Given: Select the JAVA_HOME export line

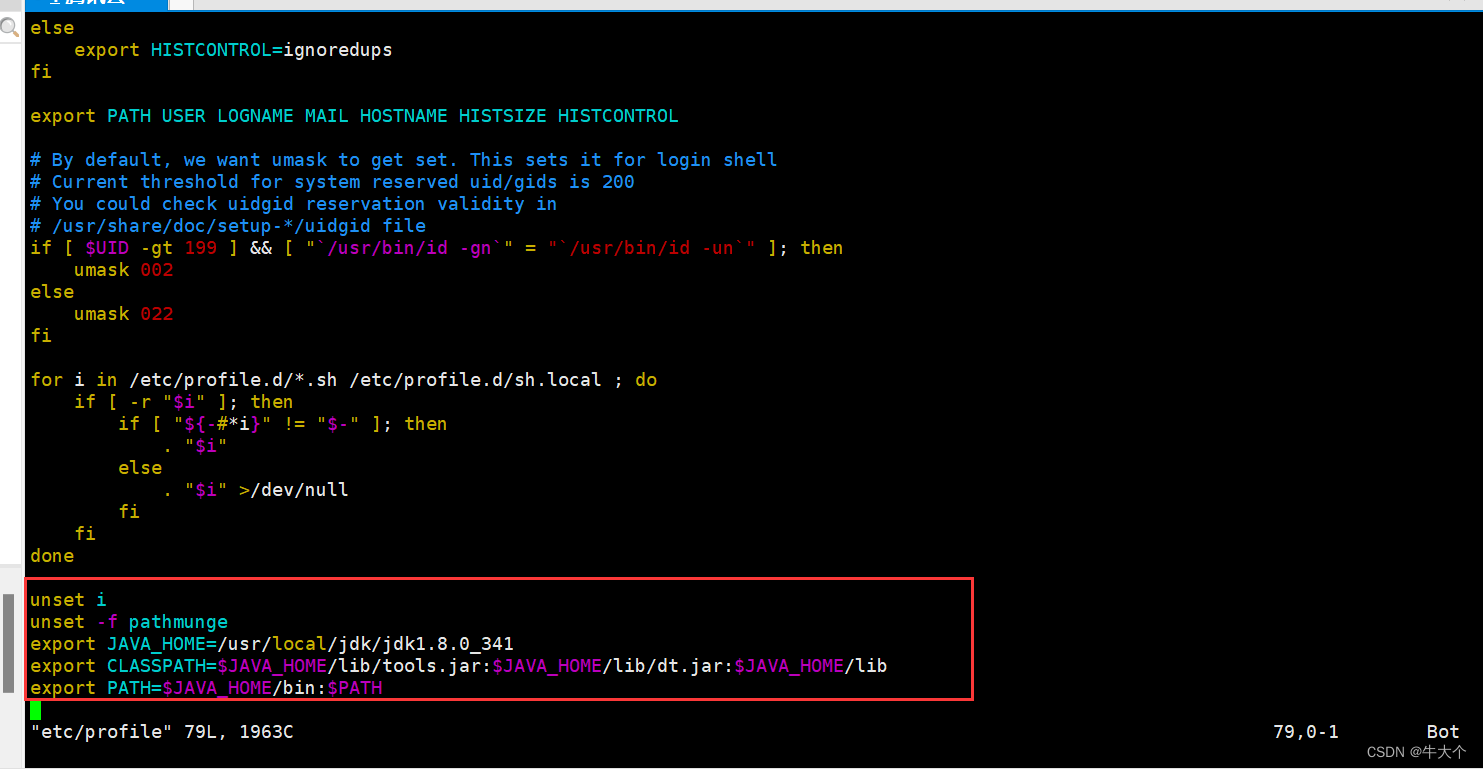Looking at the screenshot, I should [270, 643].
